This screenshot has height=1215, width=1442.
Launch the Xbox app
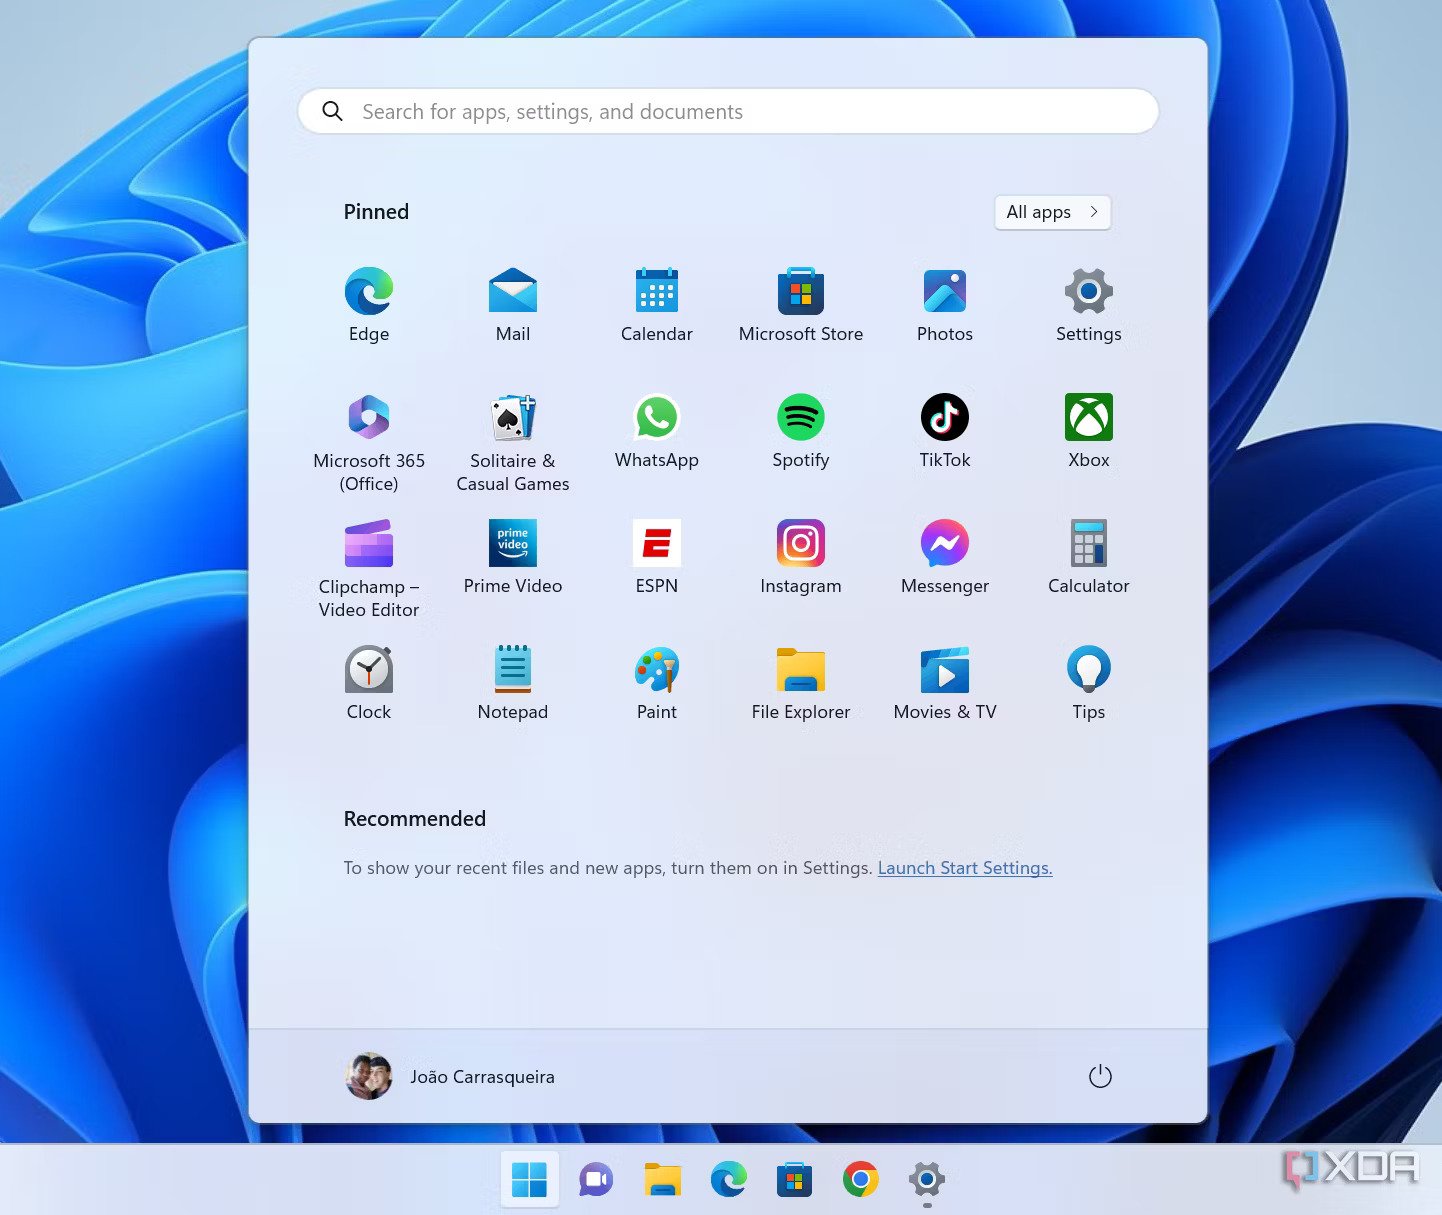1089,431
